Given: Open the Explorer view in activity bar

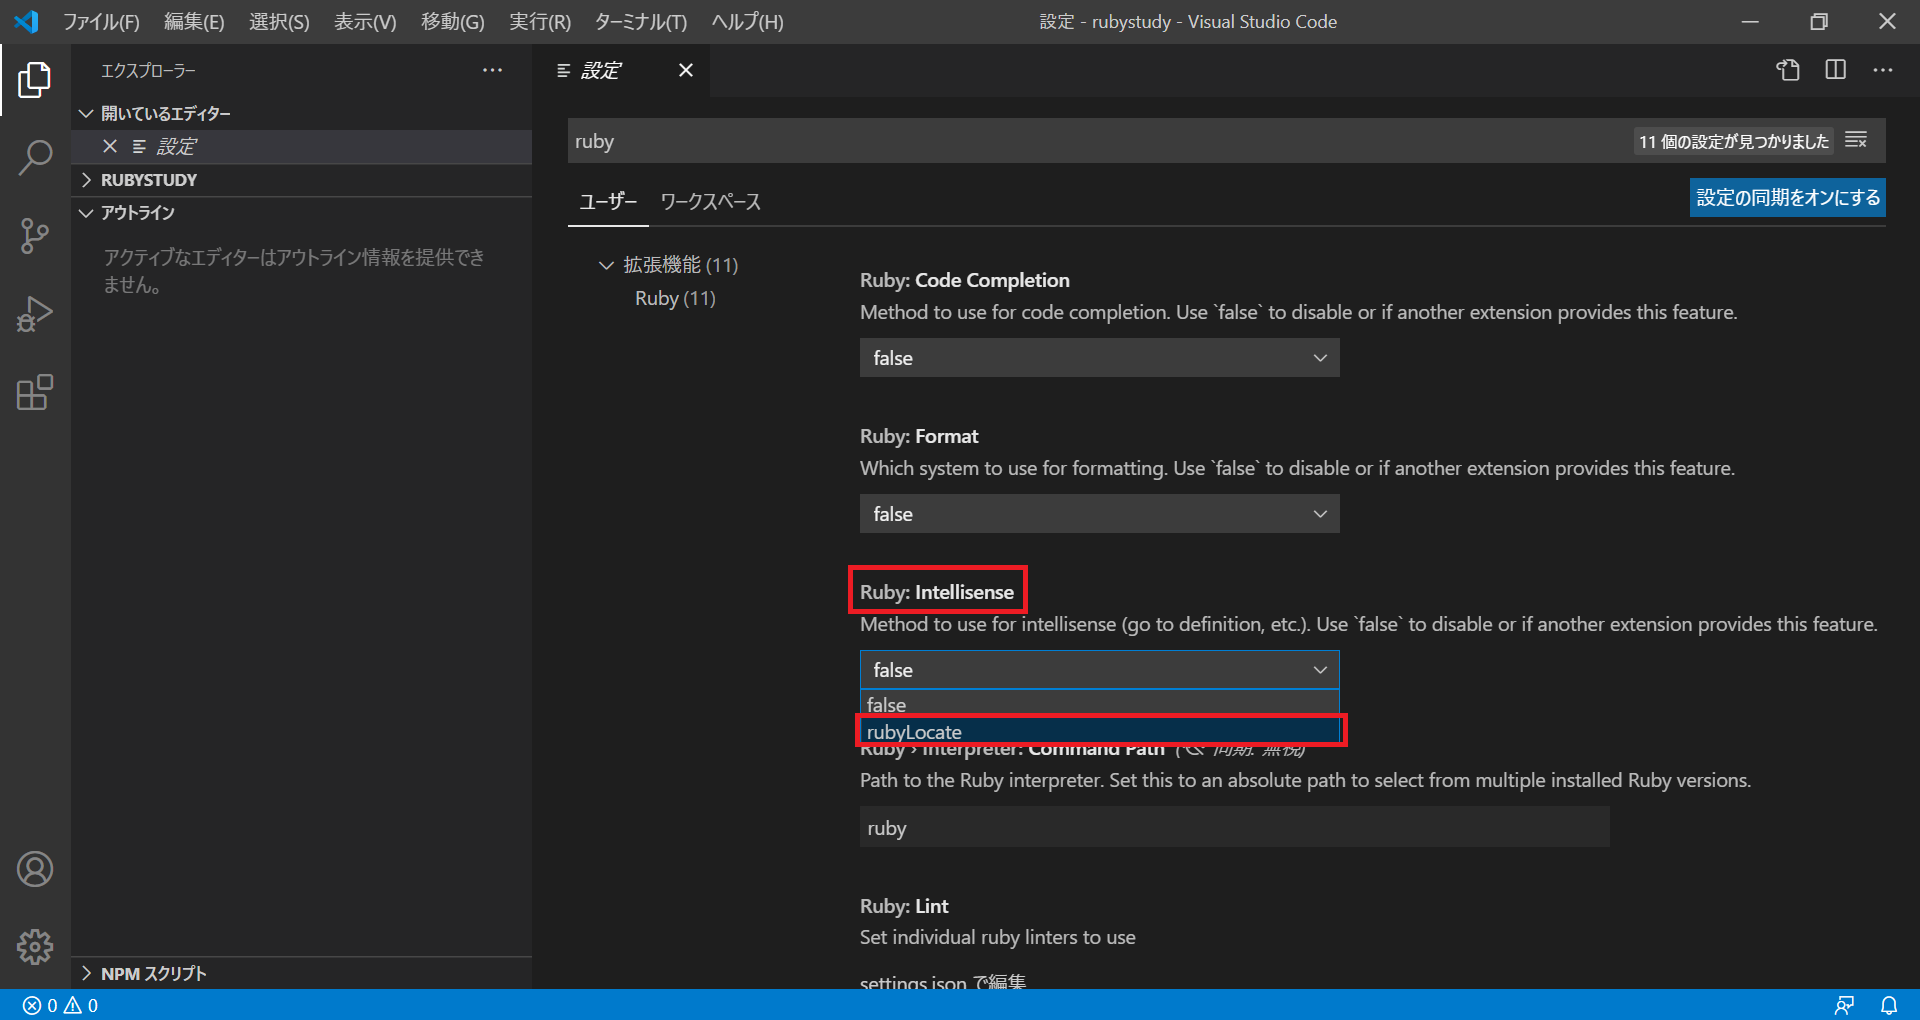Looking at the screenshot, I should click(x=35, y=80).
